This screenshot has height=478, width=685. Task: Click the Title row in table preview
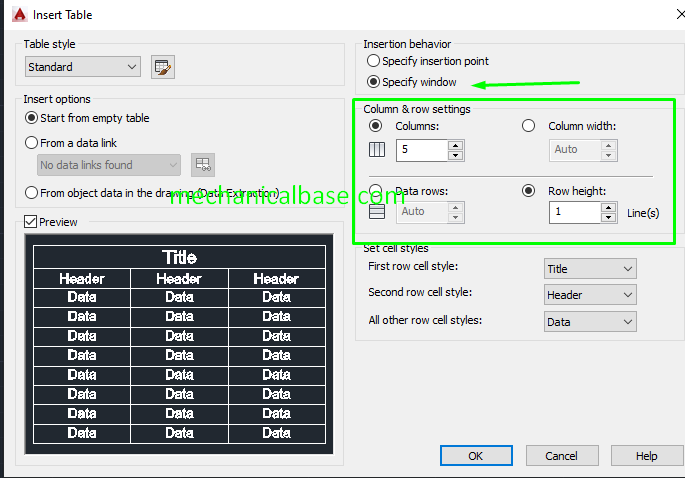[x=179, y=257]
